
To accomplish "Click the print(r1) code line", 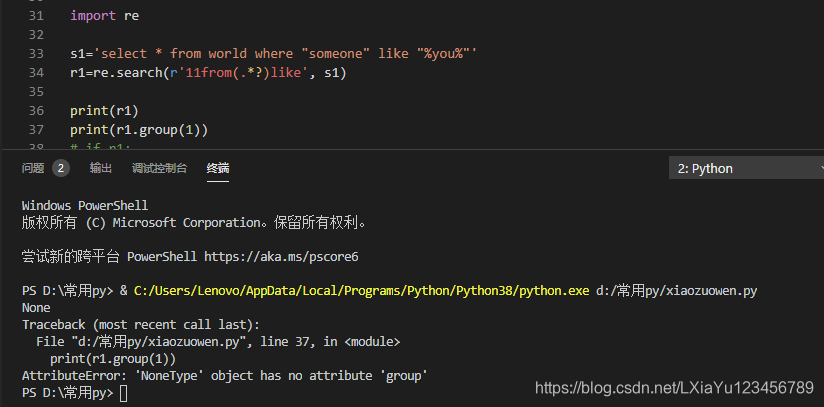I will pyautogui.click(x=105, y=110).
